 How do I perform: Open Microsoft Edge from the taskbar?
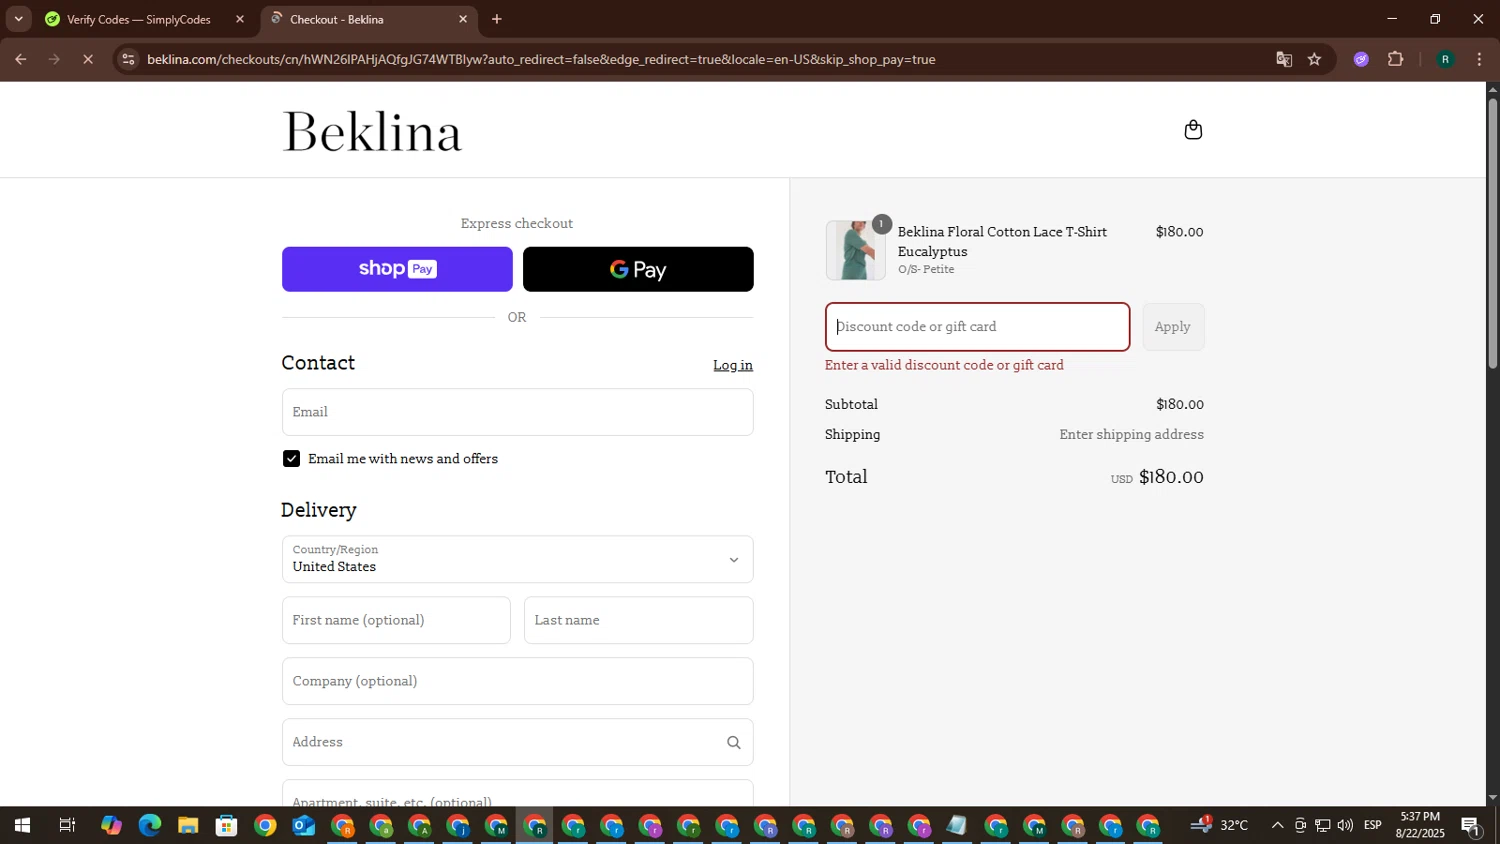pyautogui.click(x=149, y=826)
